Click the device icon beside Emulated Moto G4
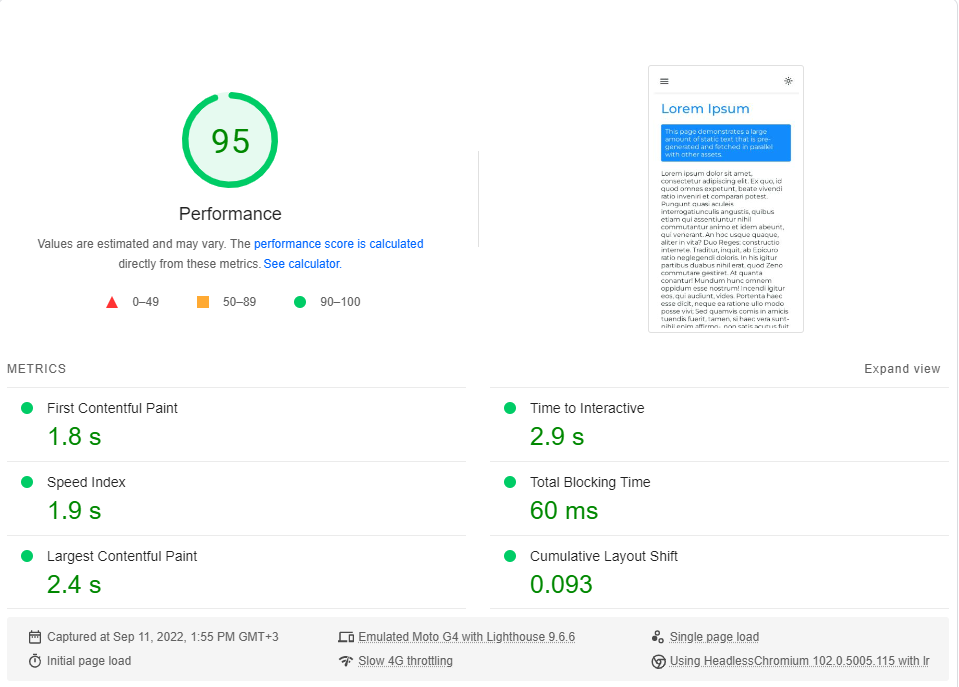The height and width of the screenshot is (687, 959). 345,636
